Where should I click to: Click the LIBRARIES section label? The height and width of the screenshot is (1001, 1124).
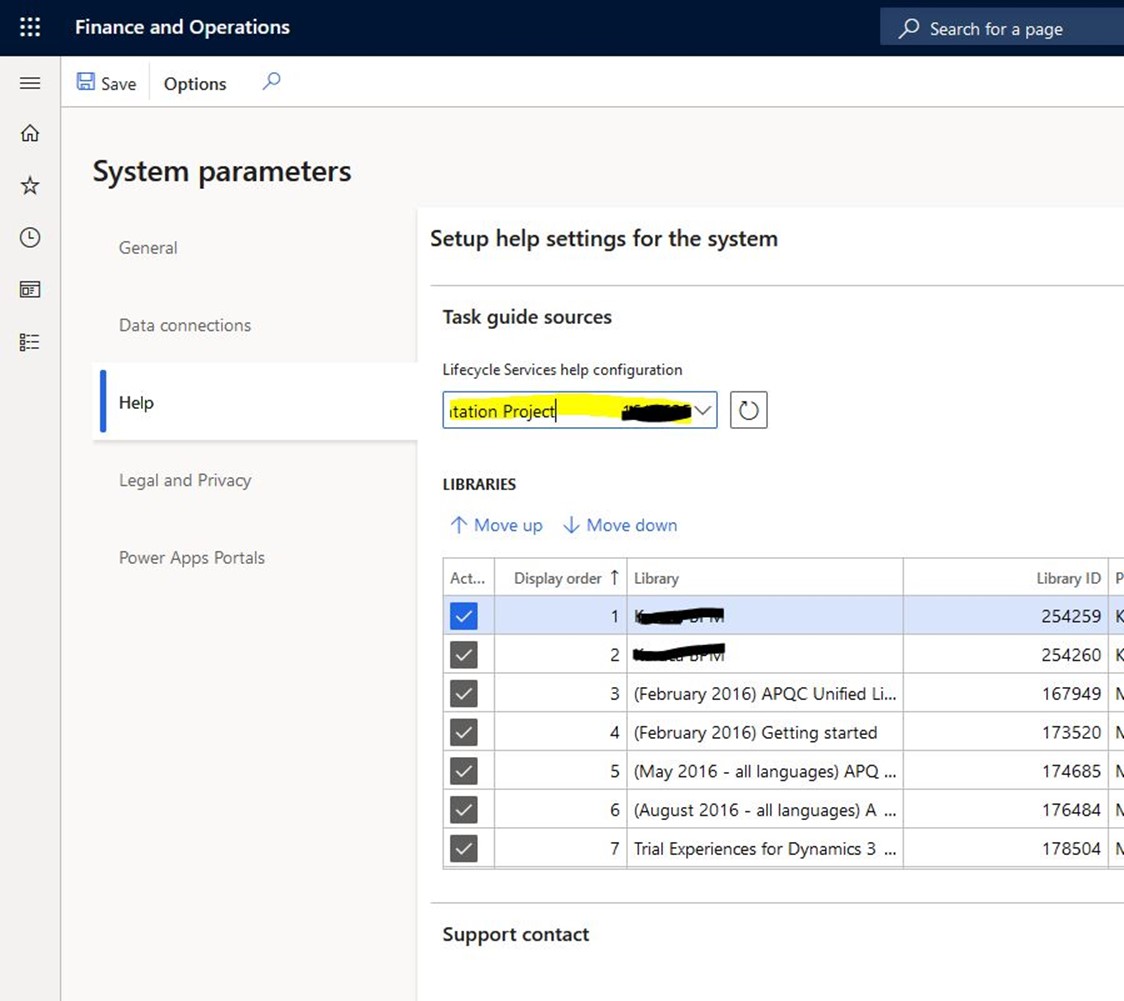point(479,484)
